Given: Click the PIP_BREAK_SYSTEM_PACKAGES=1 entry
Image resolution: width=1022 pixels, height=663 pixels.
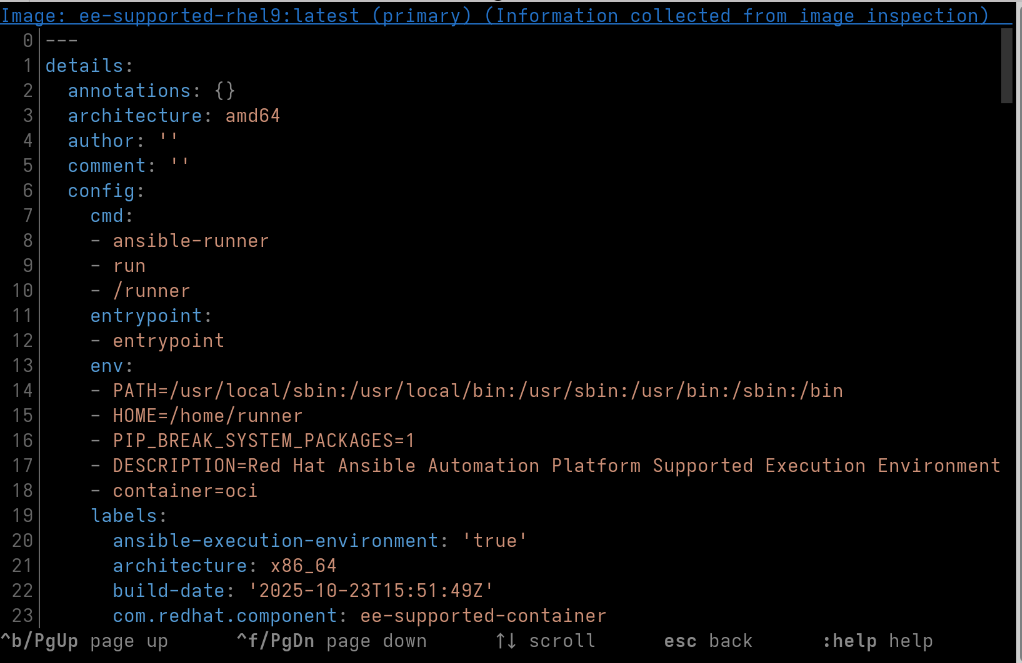Looking at the screenshot, I should pyautogui.click(x=264, y=441).
